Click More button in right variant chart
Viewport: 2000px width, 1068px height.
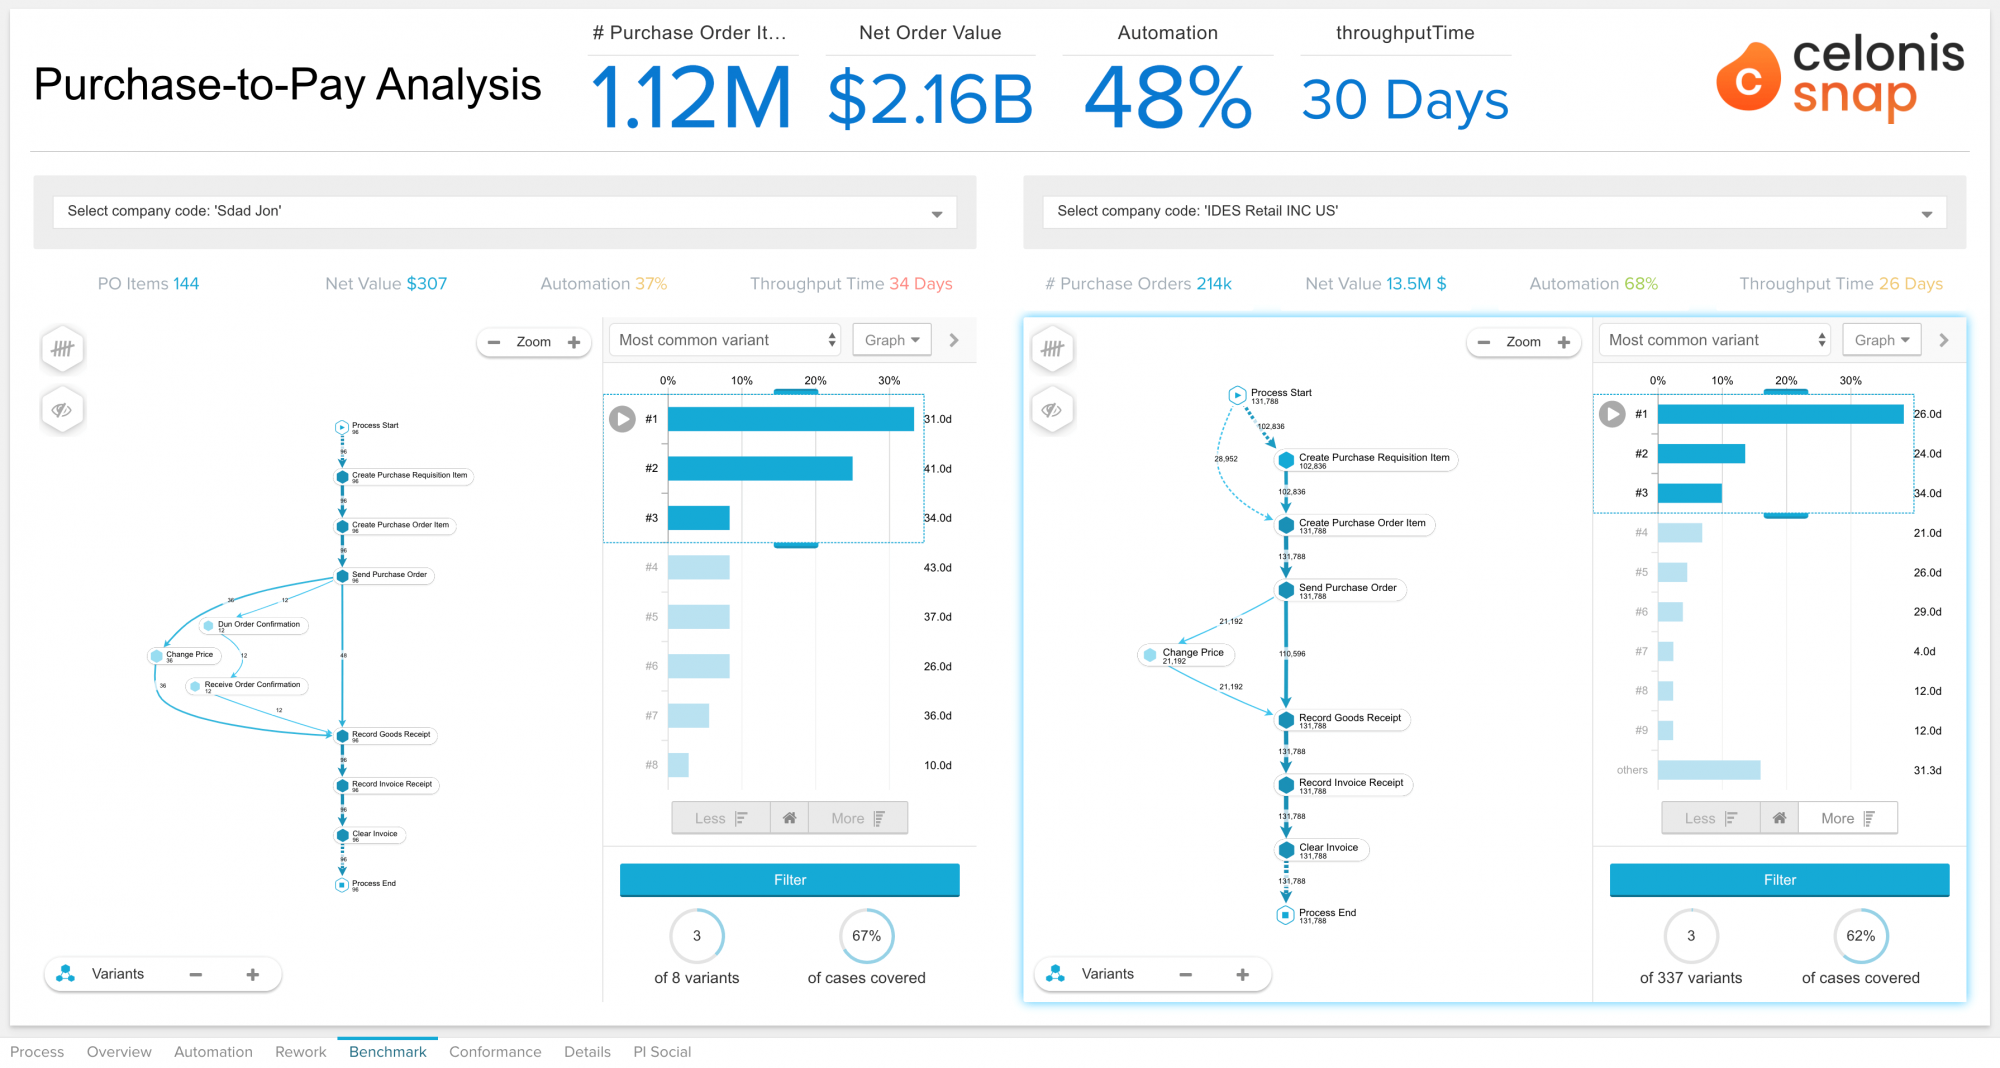click(1846, 818)
